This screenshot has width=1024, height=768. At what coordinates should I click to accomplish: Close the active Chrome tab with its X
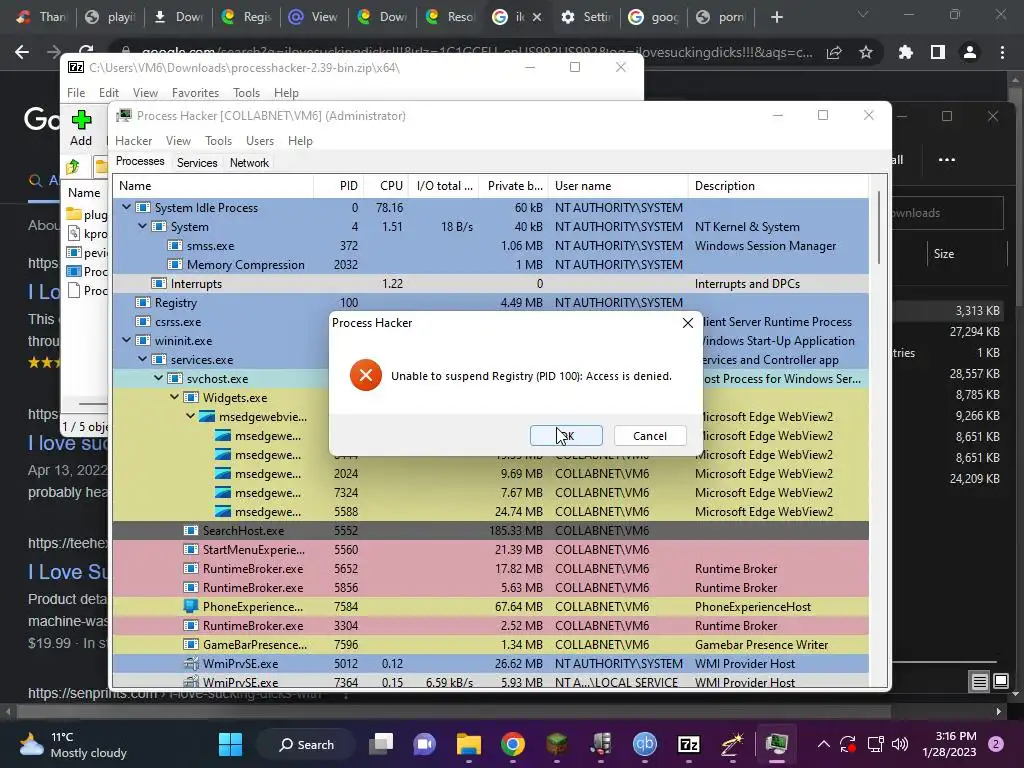[x=537, y=17]
